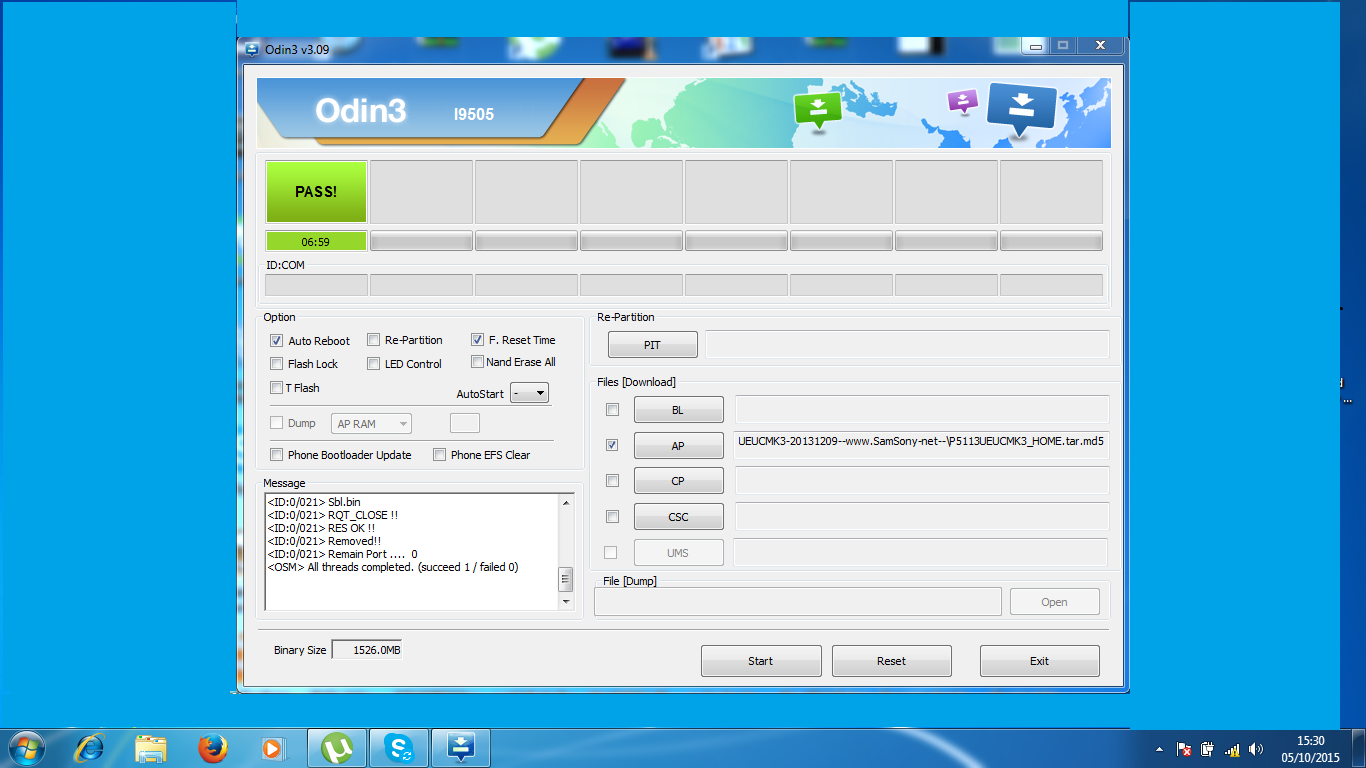Click the Message log scroll-up arrow
1366x768 pixels.
pyautogui.click(x=566, y=501)
